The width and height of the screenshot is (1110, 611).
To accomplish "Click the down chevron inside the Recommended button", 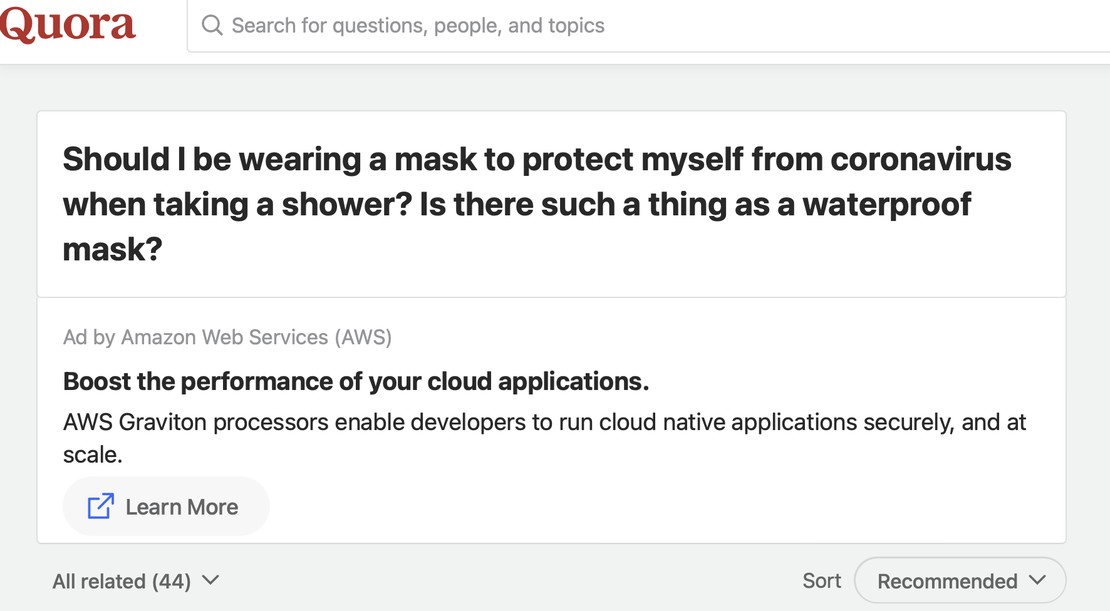I will point(1037,581).
